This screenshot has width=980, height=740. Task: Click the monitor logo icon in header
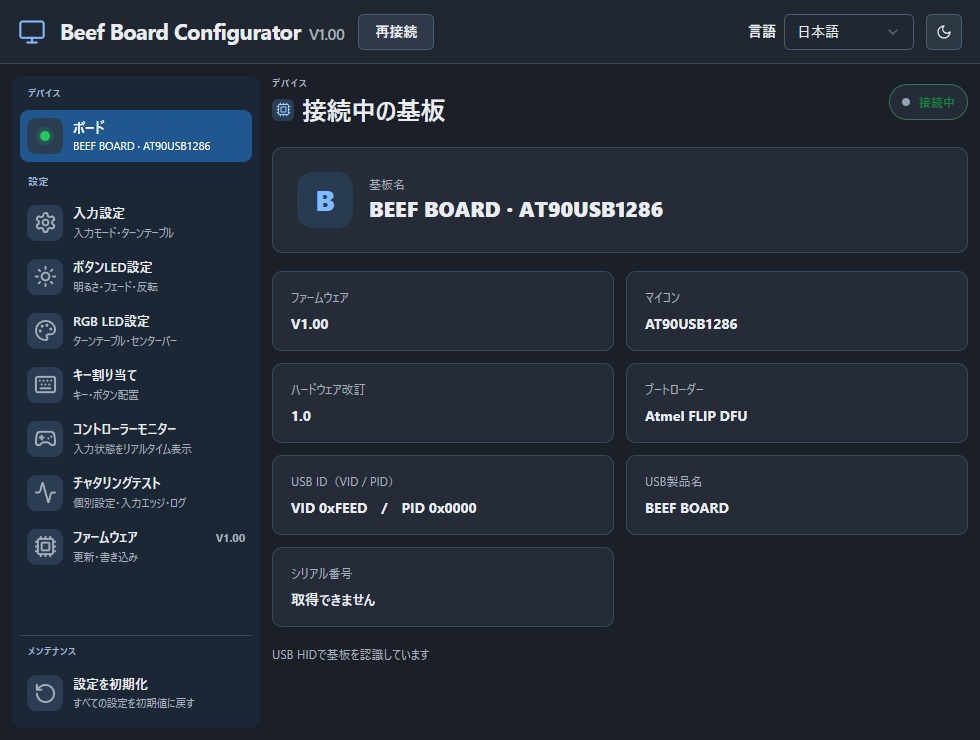(32, 32)
